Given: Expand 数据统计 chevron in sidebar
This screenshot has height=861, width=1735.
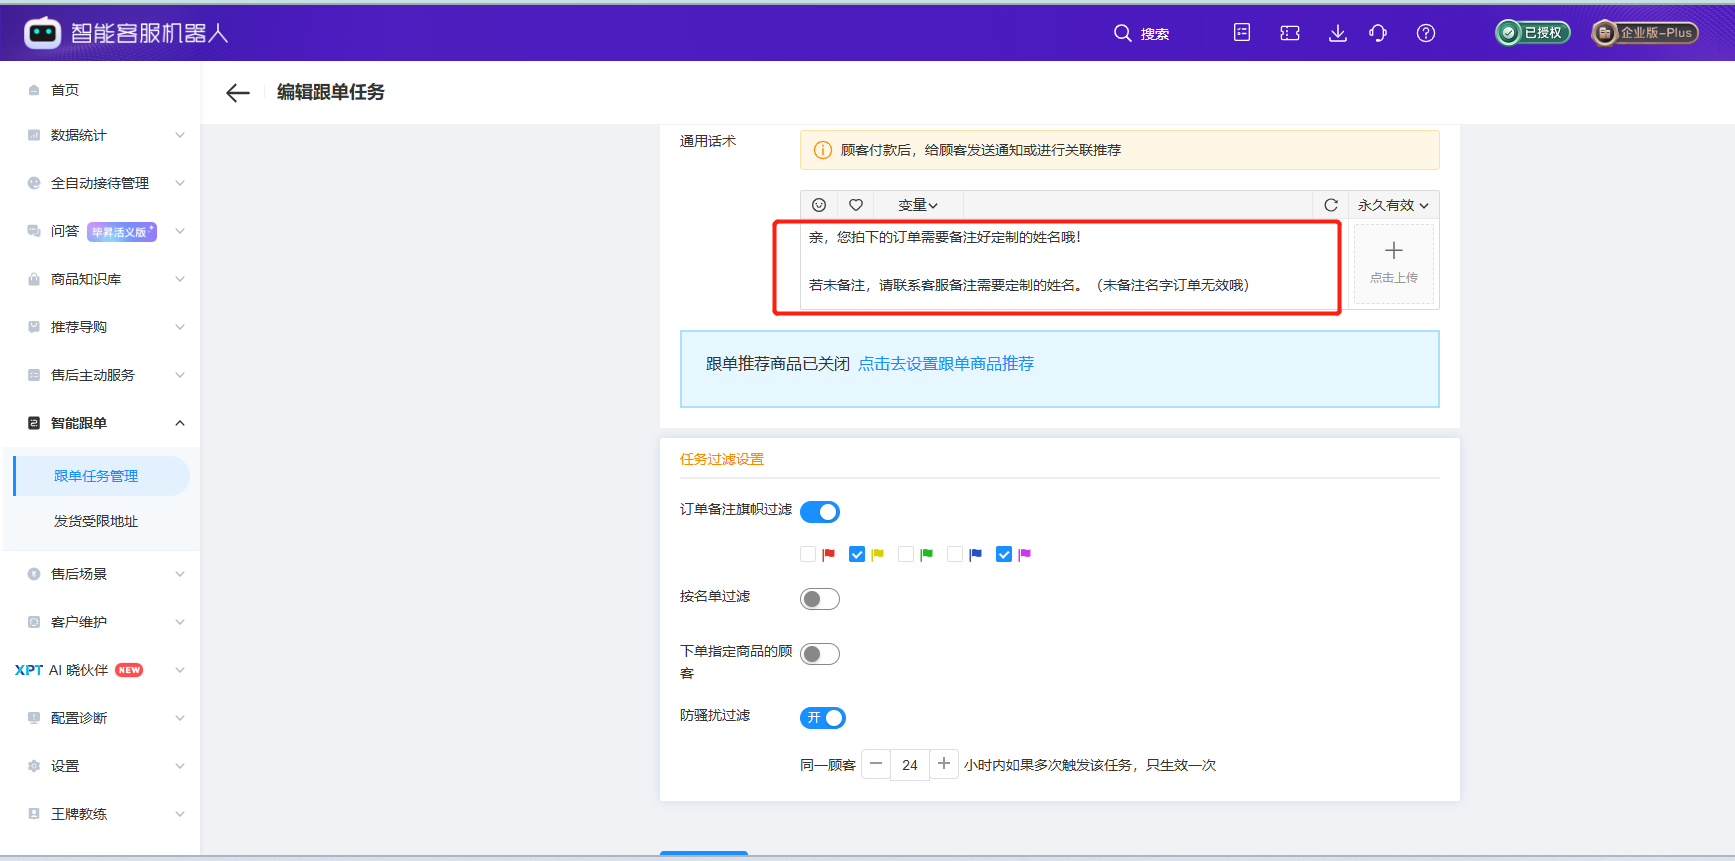Looking at the screenshot, I should [180, 135].
